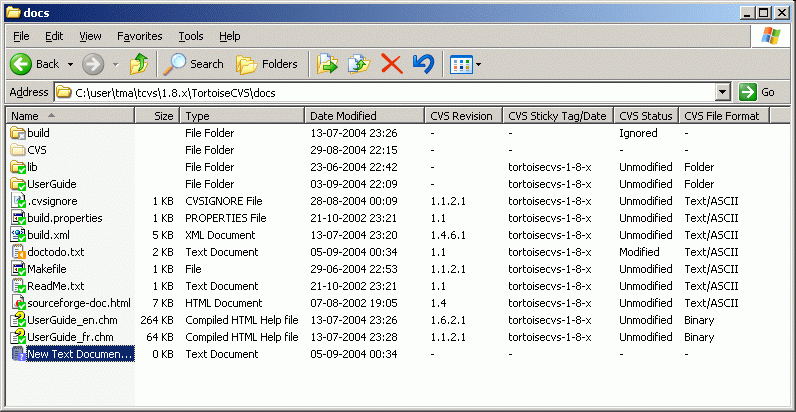Click the Modified status of doctodo.txt

point(639,252)
